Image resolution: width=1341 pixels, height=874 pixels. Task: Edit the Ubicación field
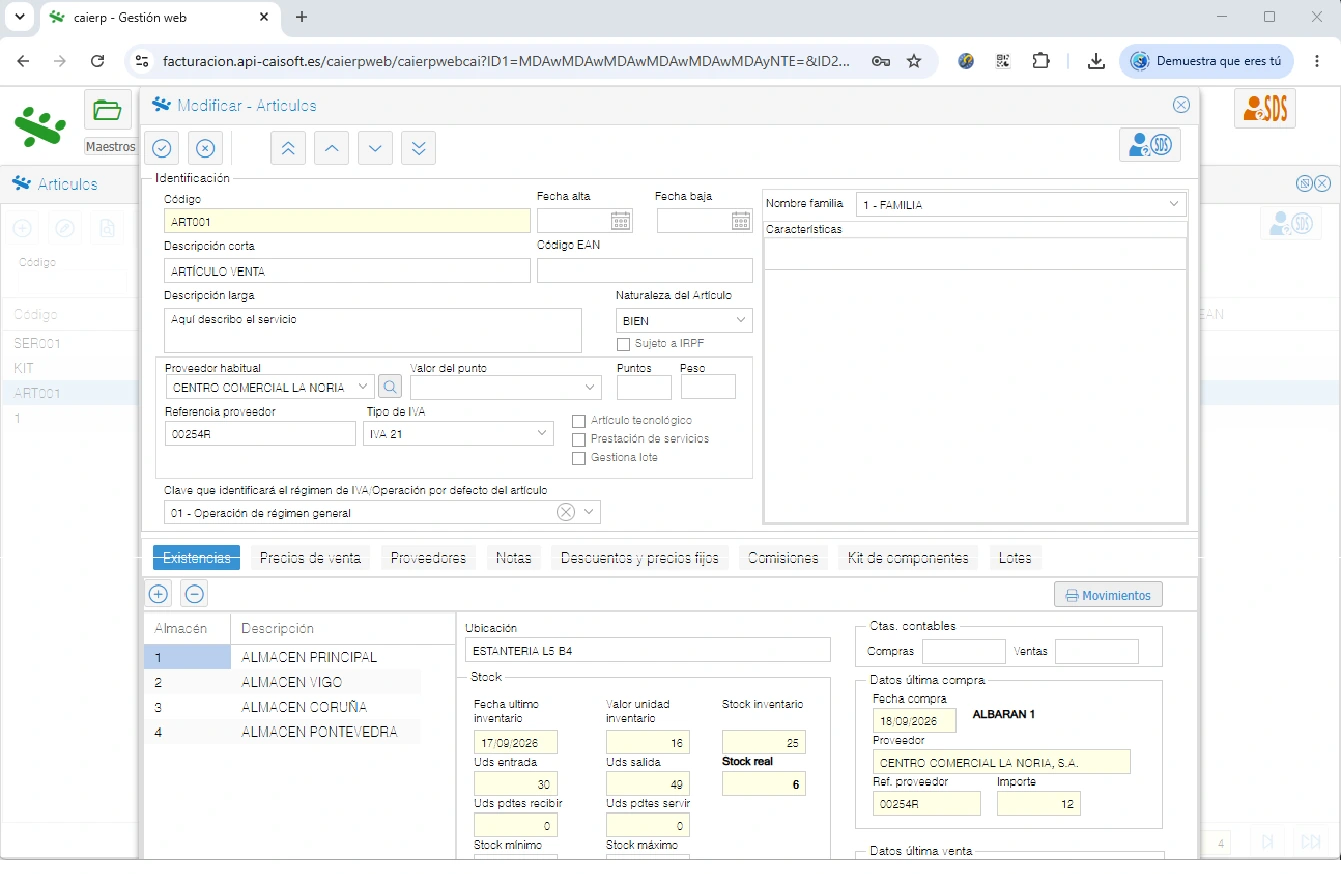pyautogui.click(x=648, y=650)
